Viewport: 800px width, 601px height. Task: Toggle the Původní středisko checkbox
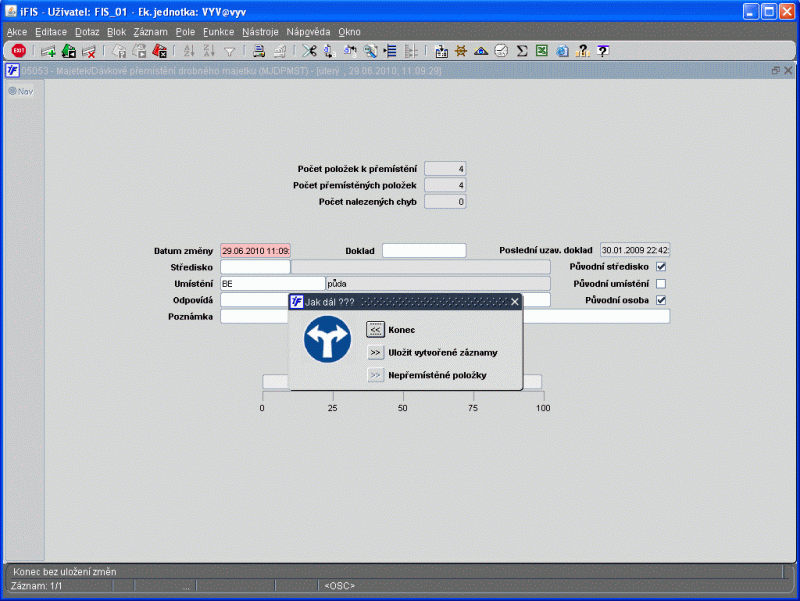click(661, 267)
